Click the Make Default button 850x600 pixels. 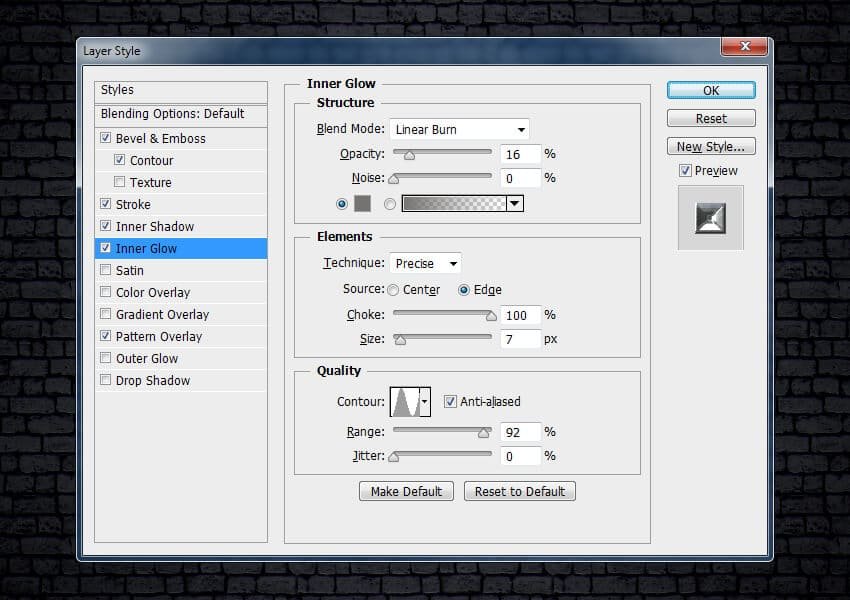pos(406,492)
